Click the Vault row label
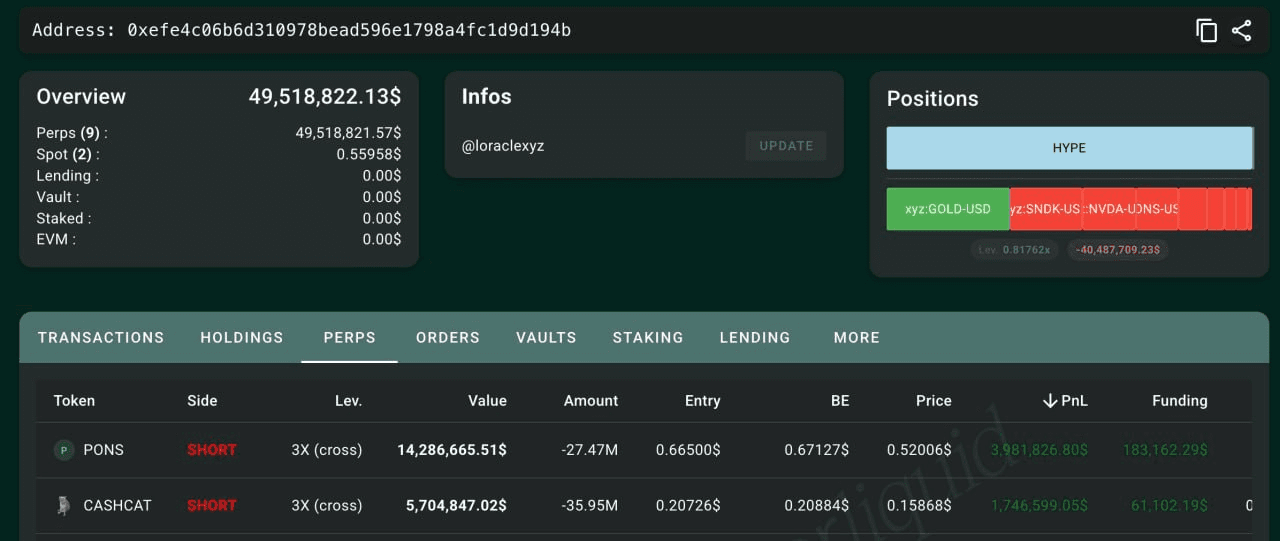This screenshot has width=1280, height=541. point(59,197)
